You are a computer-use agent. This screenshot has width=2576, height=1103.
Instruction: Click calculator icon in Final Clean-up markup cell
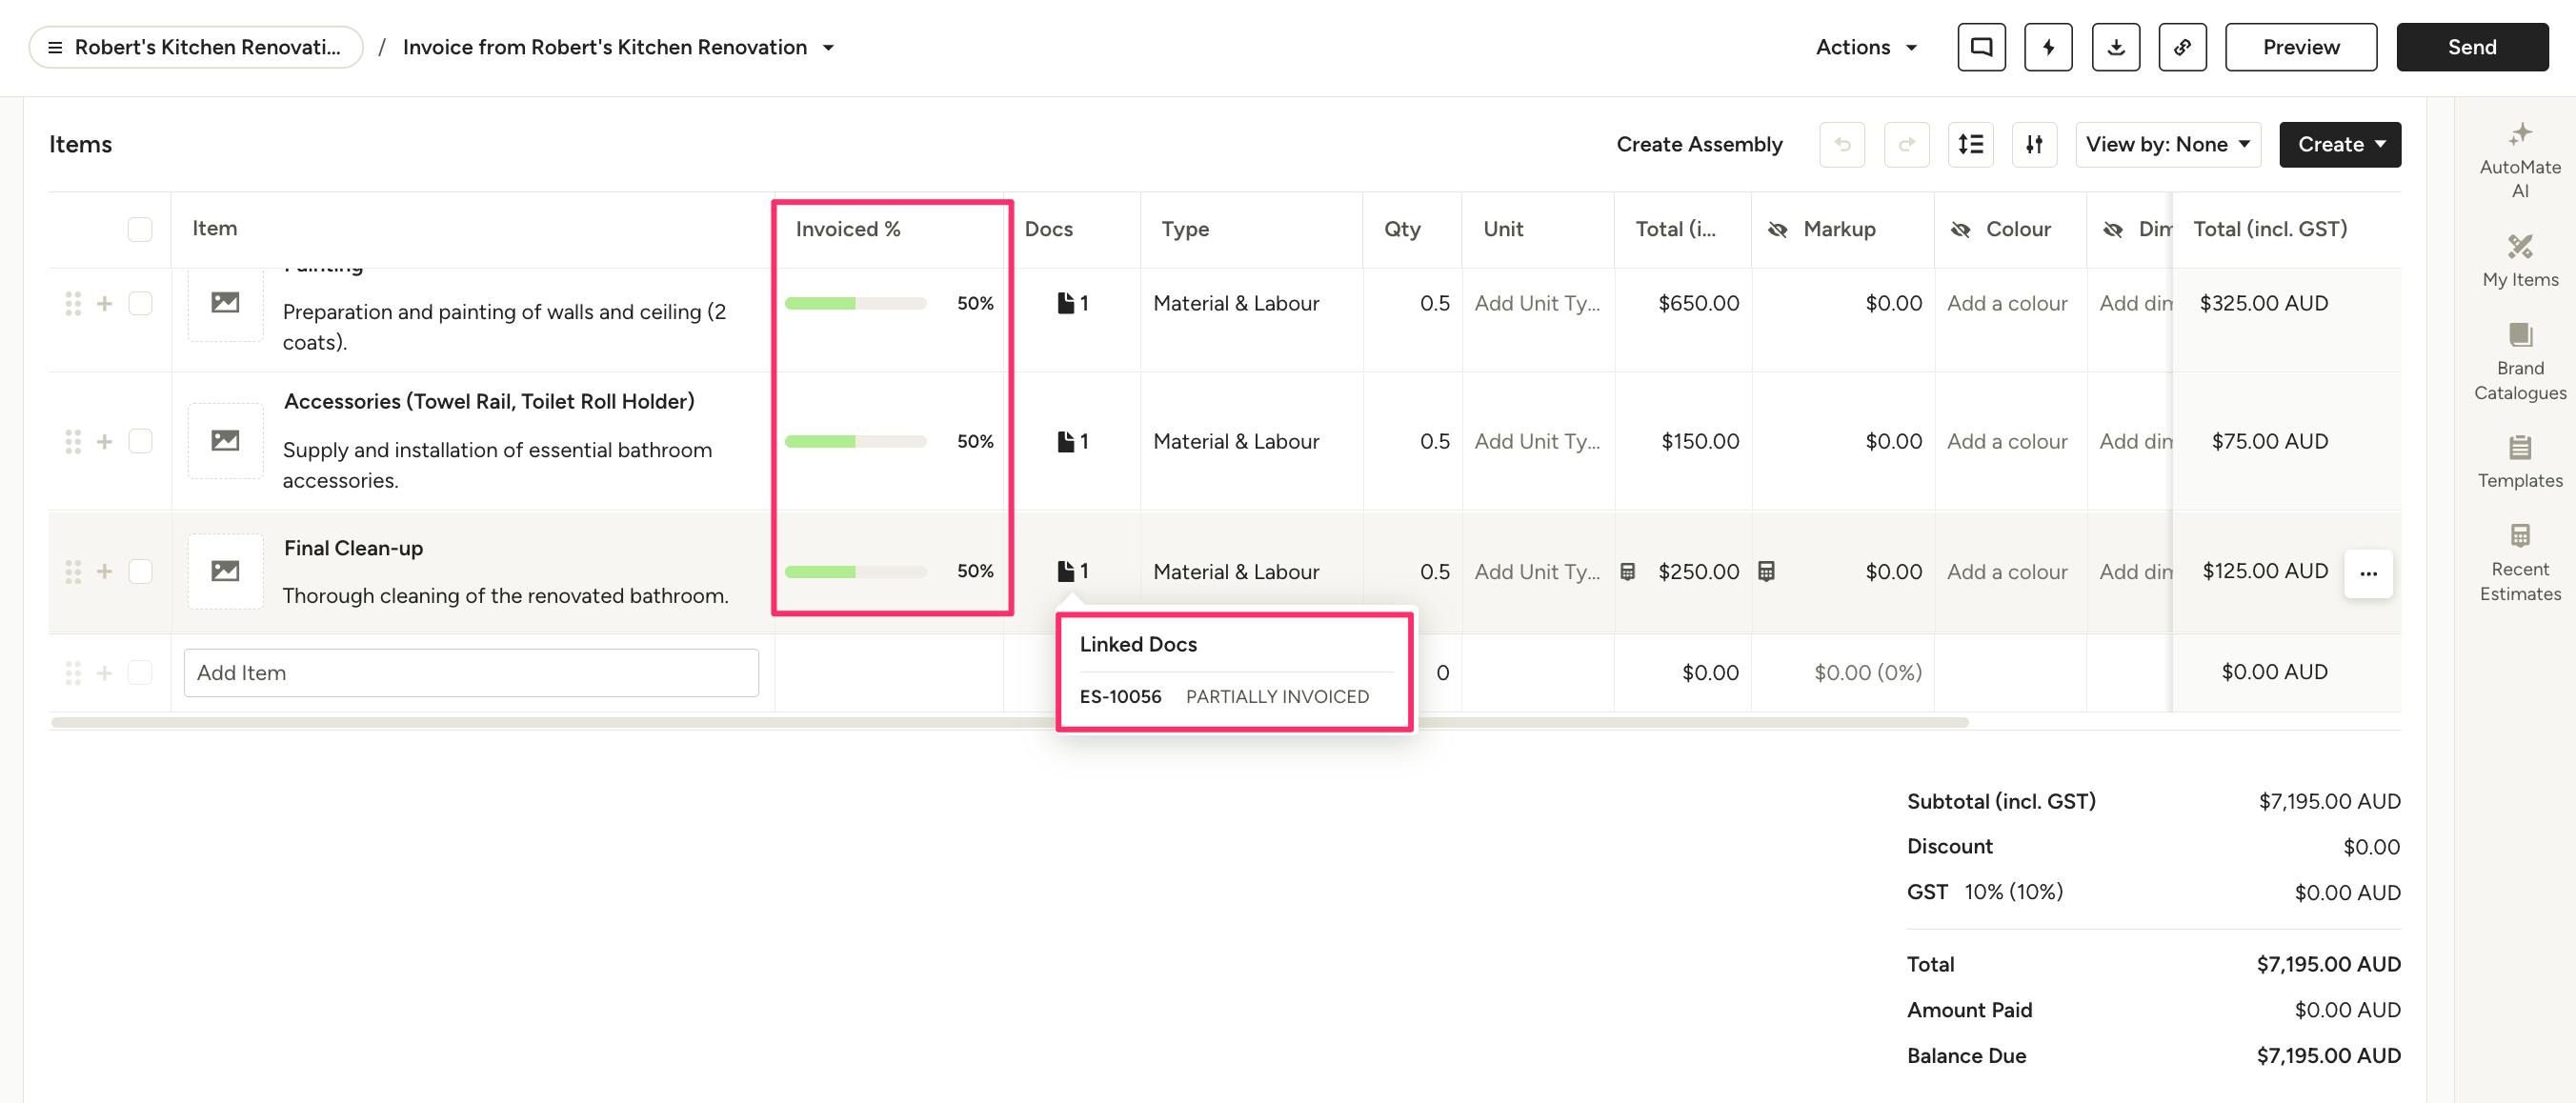click(1766, 572)
